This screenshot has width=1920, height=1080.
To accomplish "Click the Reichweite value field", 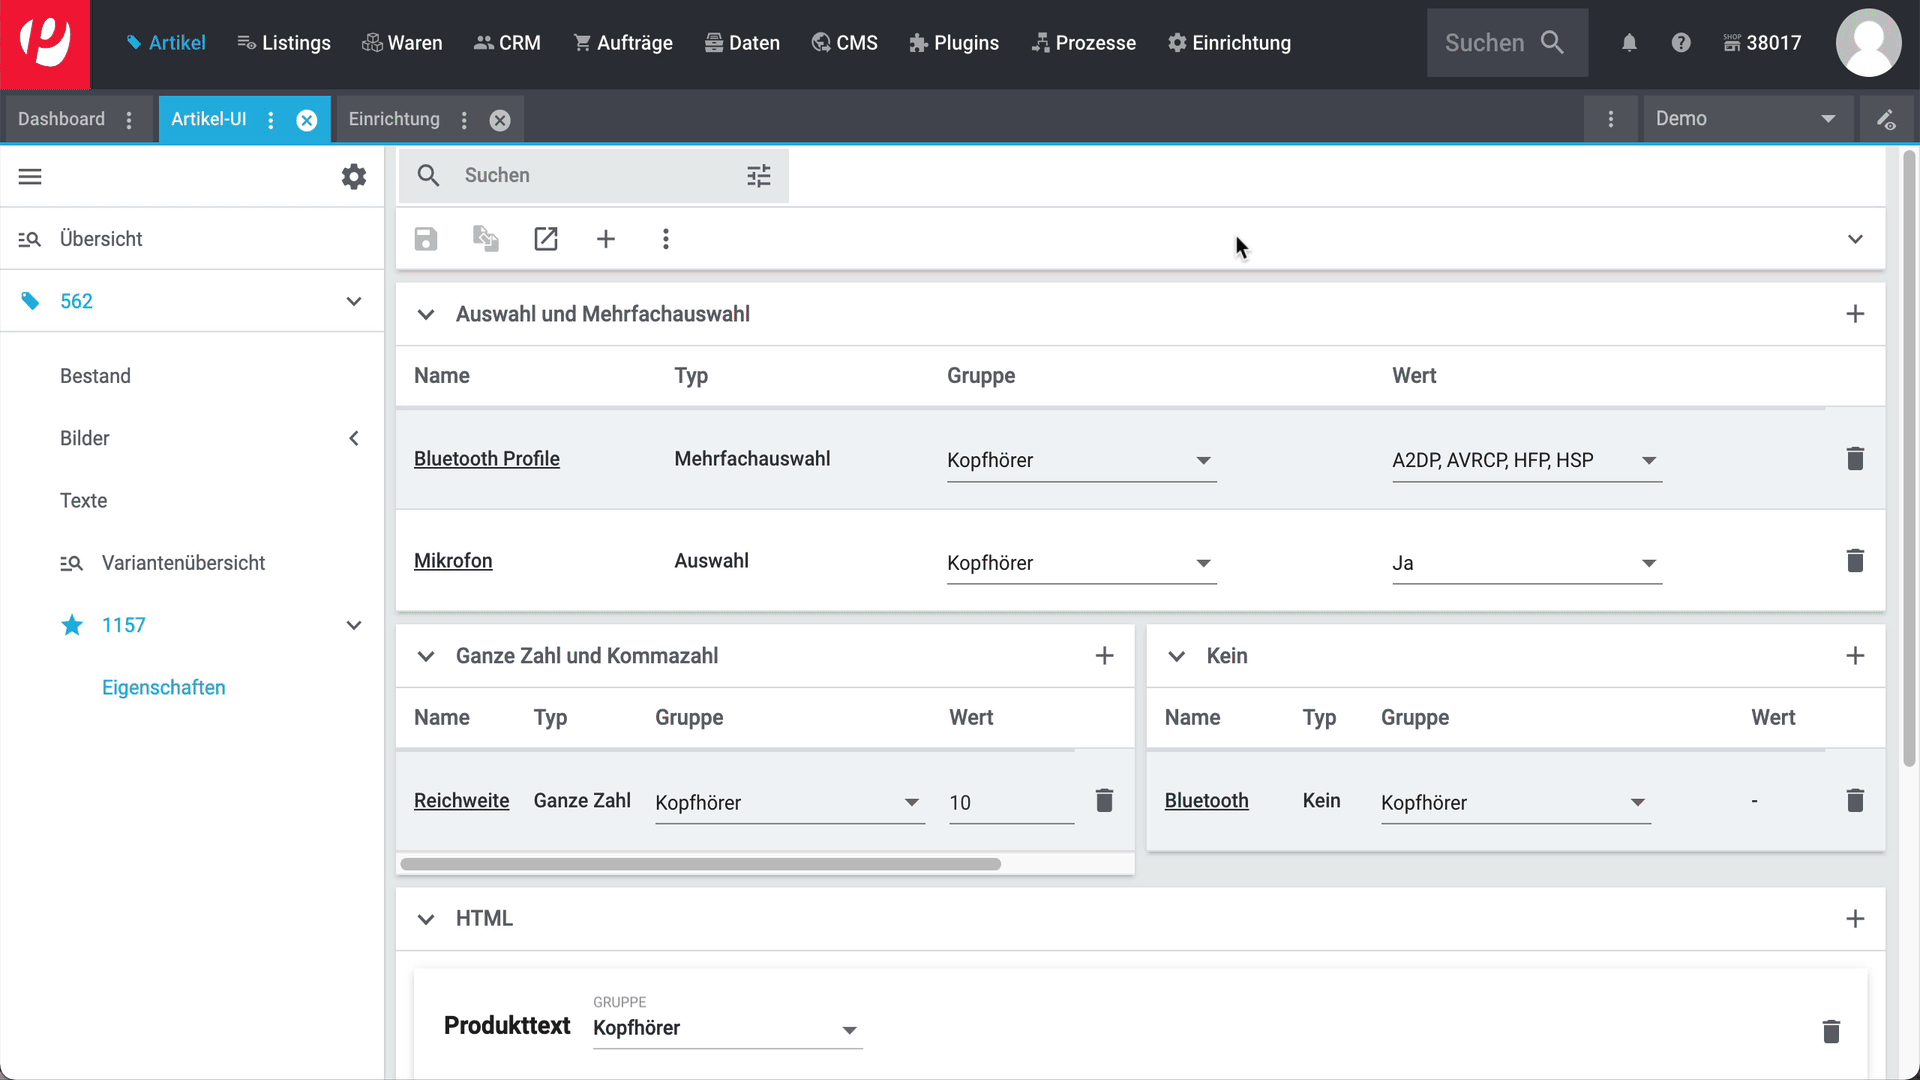I will [x=1010, y=803].
